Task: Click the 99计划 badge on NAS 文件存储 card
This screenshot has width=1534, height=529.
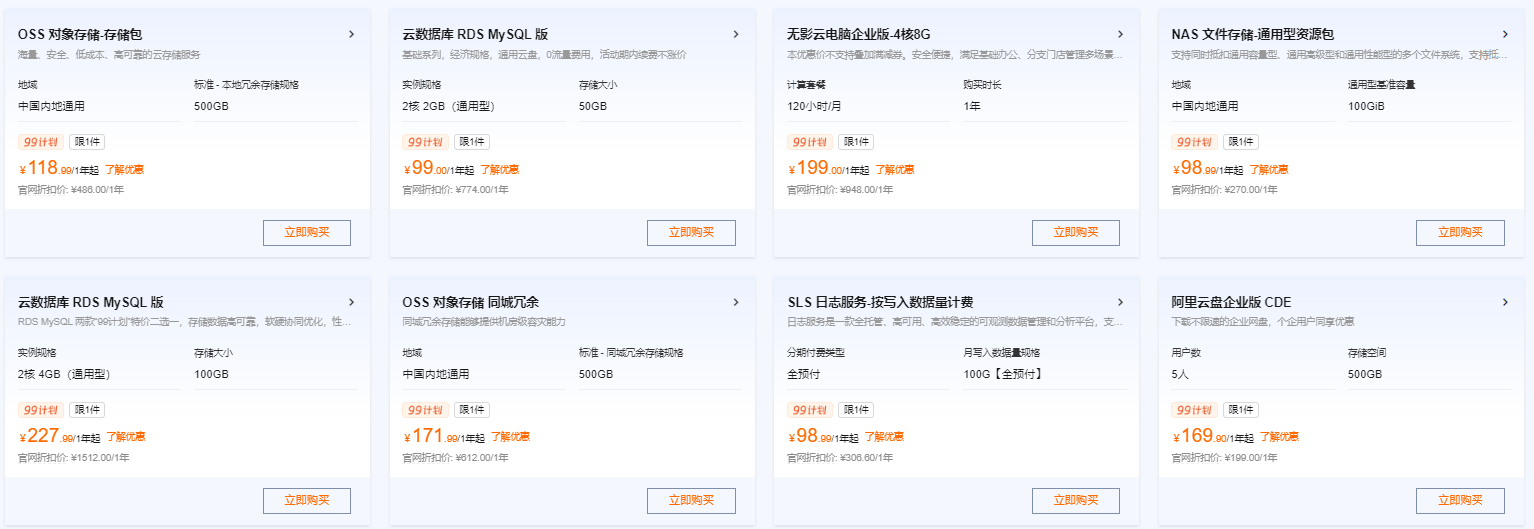Action: tap(1195, 142)
